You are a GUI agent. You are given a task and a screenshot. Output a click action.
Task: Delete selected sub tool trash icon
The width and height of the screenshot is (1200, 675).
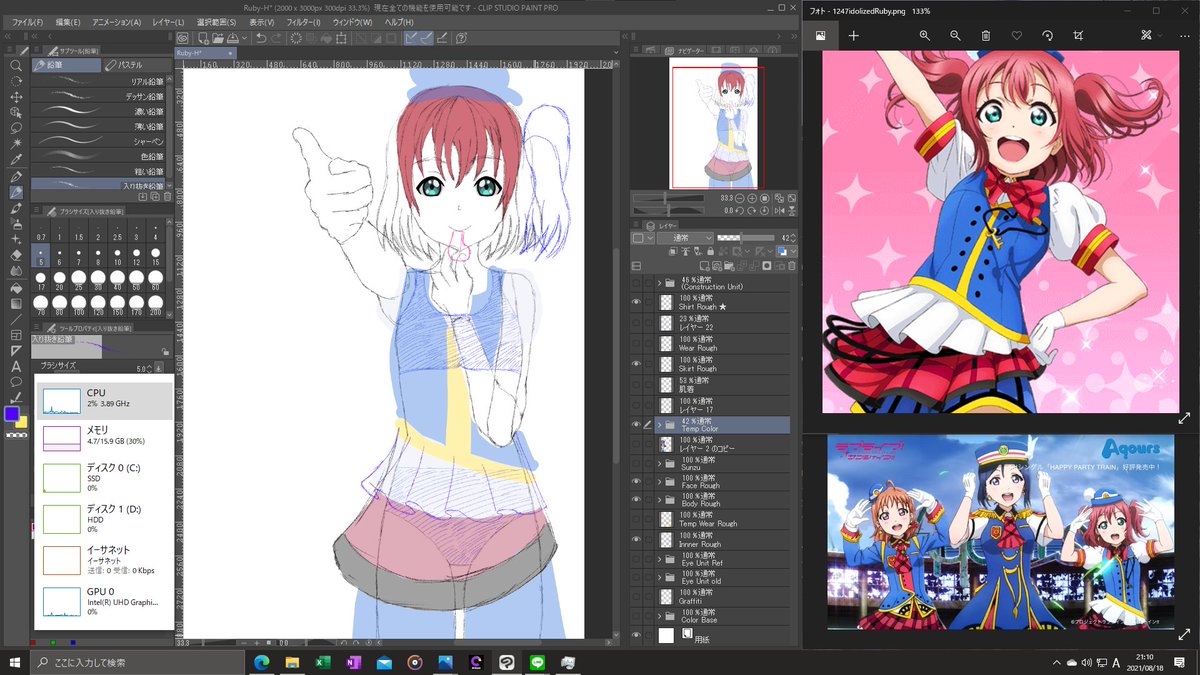tap(166, 196)
